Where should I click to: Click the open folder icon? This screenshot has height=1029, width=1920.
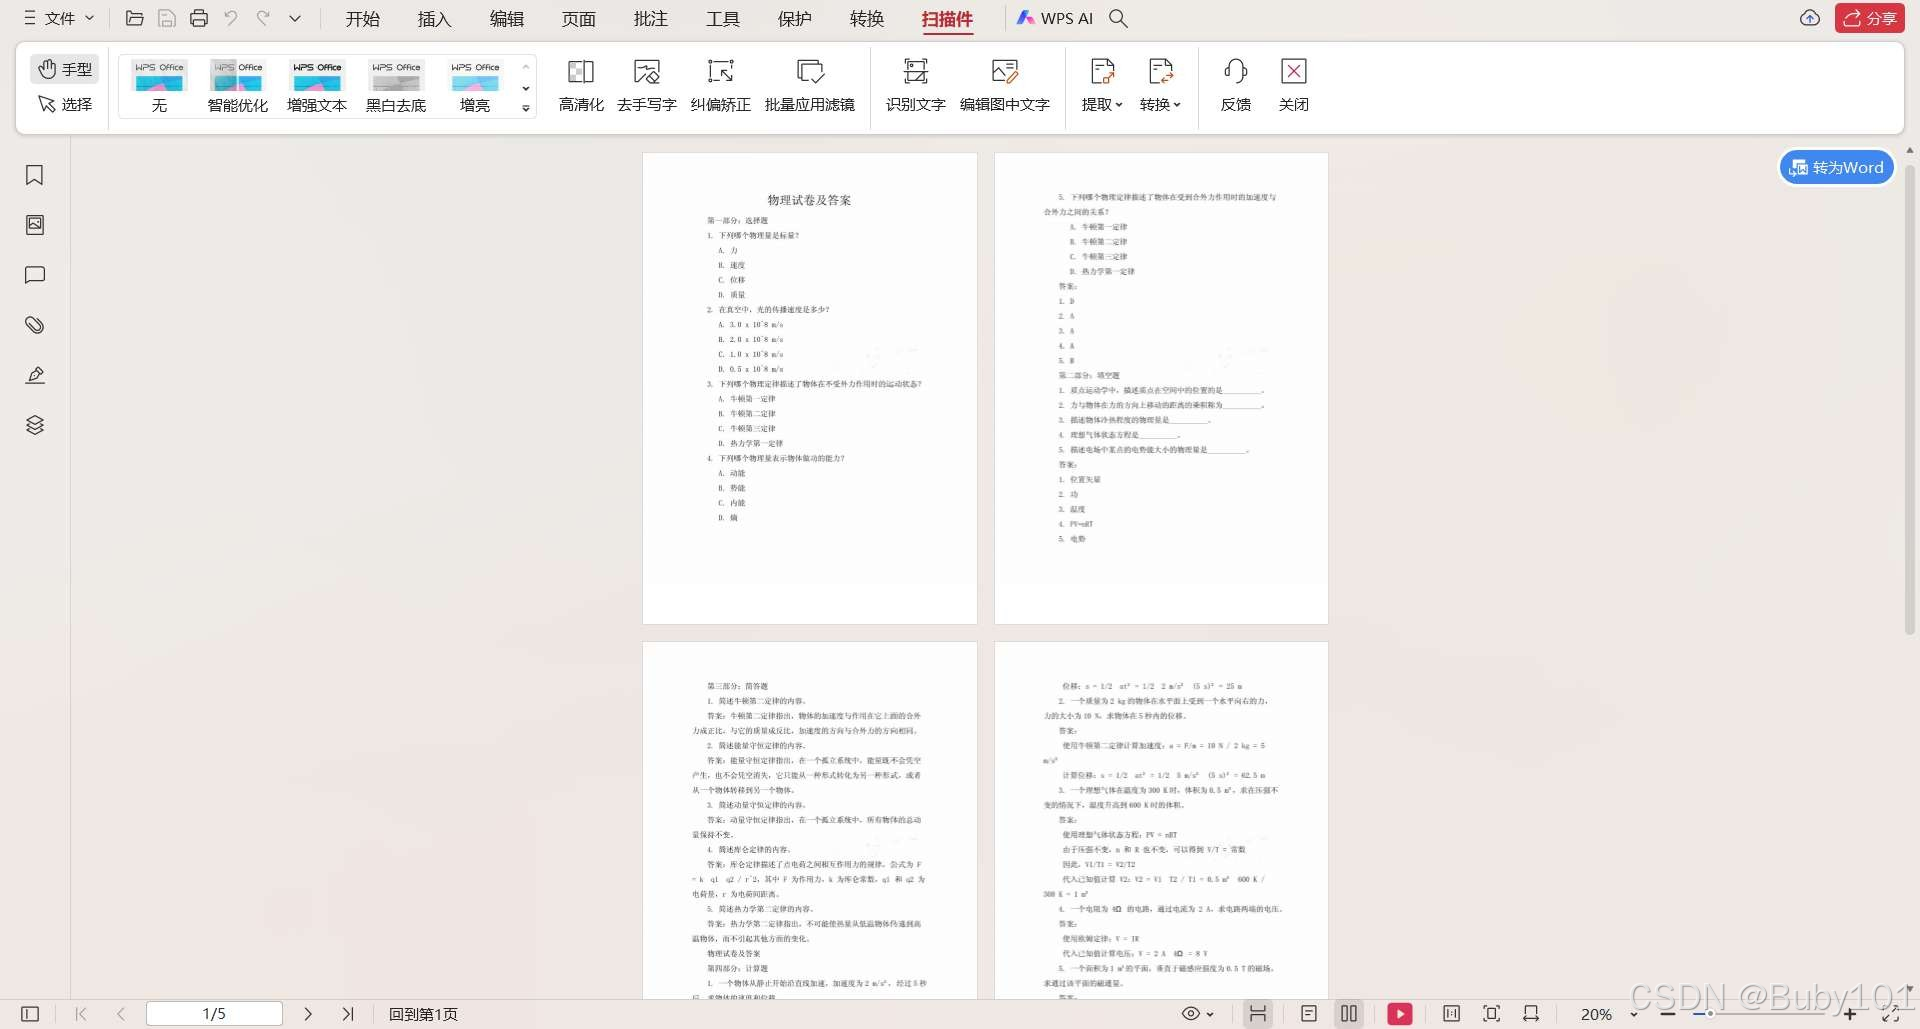point(135,18)
